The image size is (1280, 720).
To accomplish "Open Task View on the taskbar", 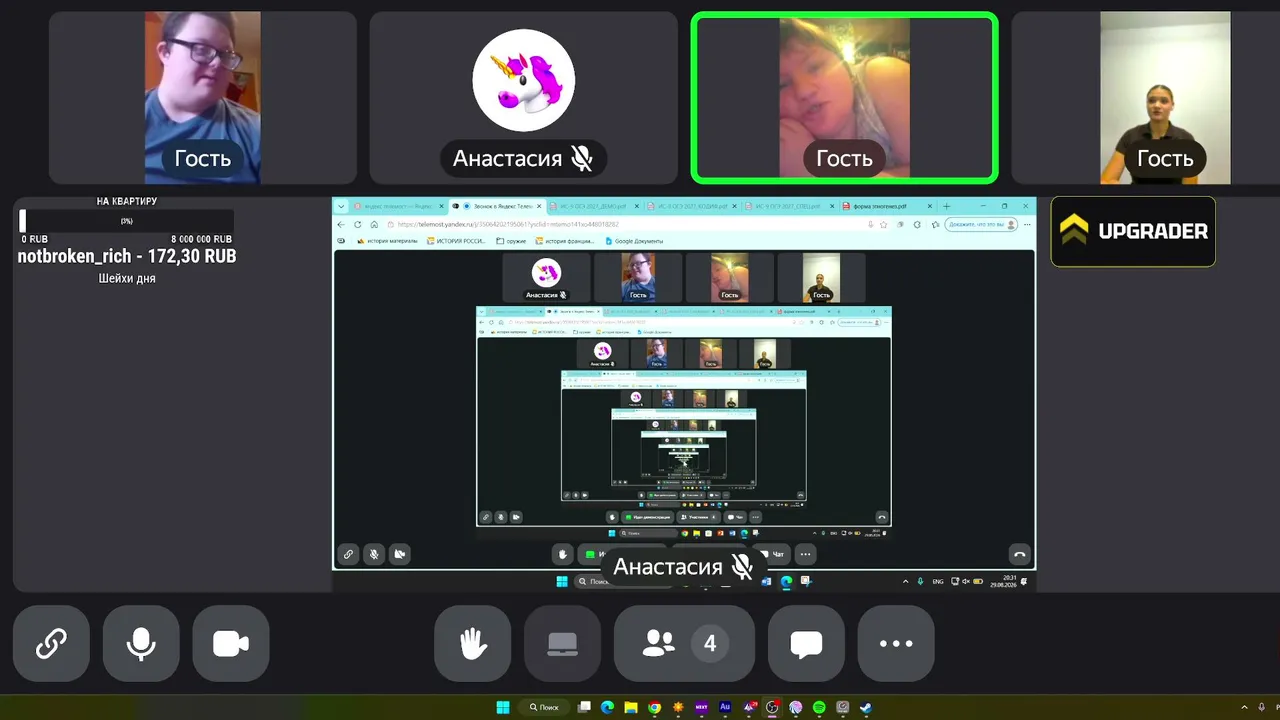I will (585, 708).
